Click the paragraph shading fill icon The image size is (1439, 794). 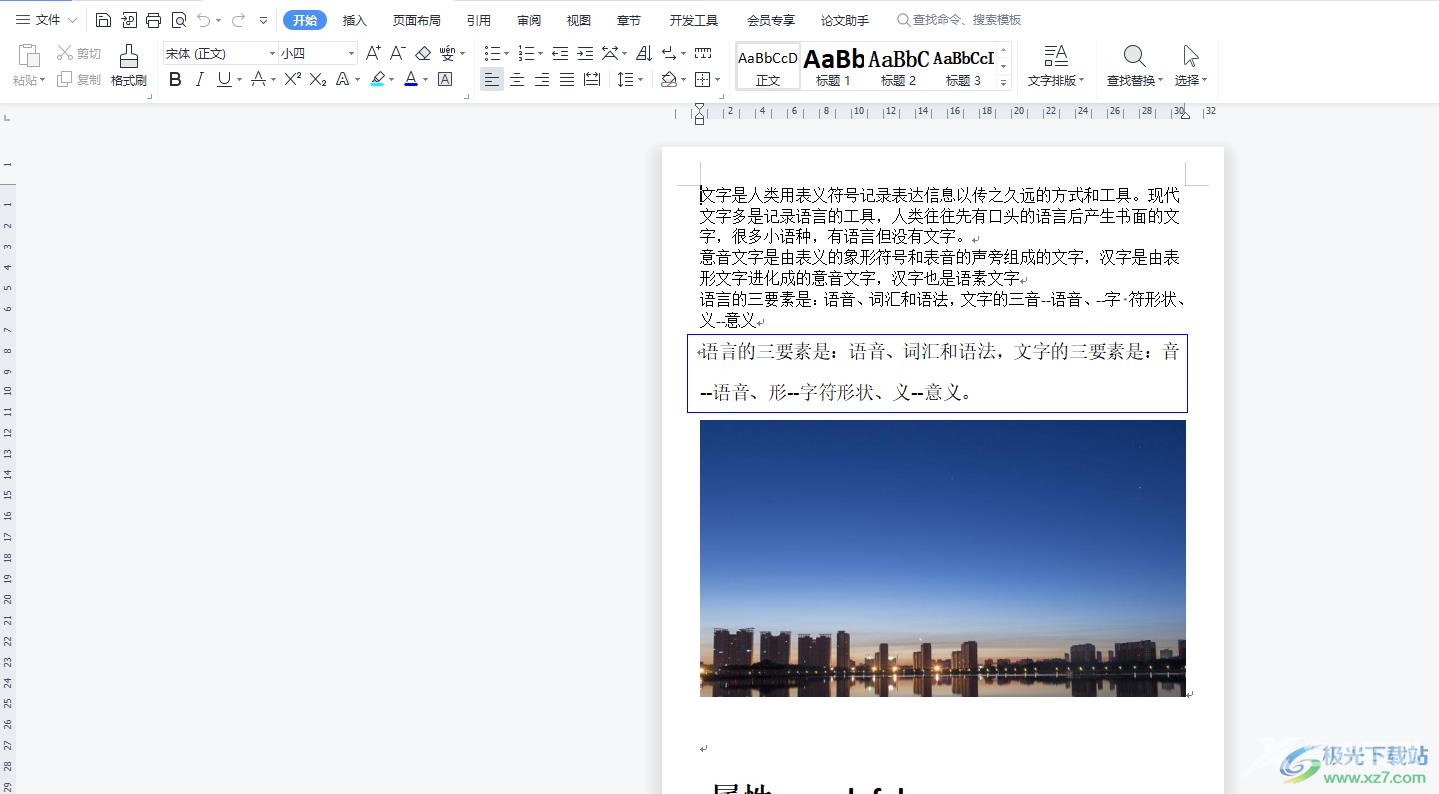point(668,79)
